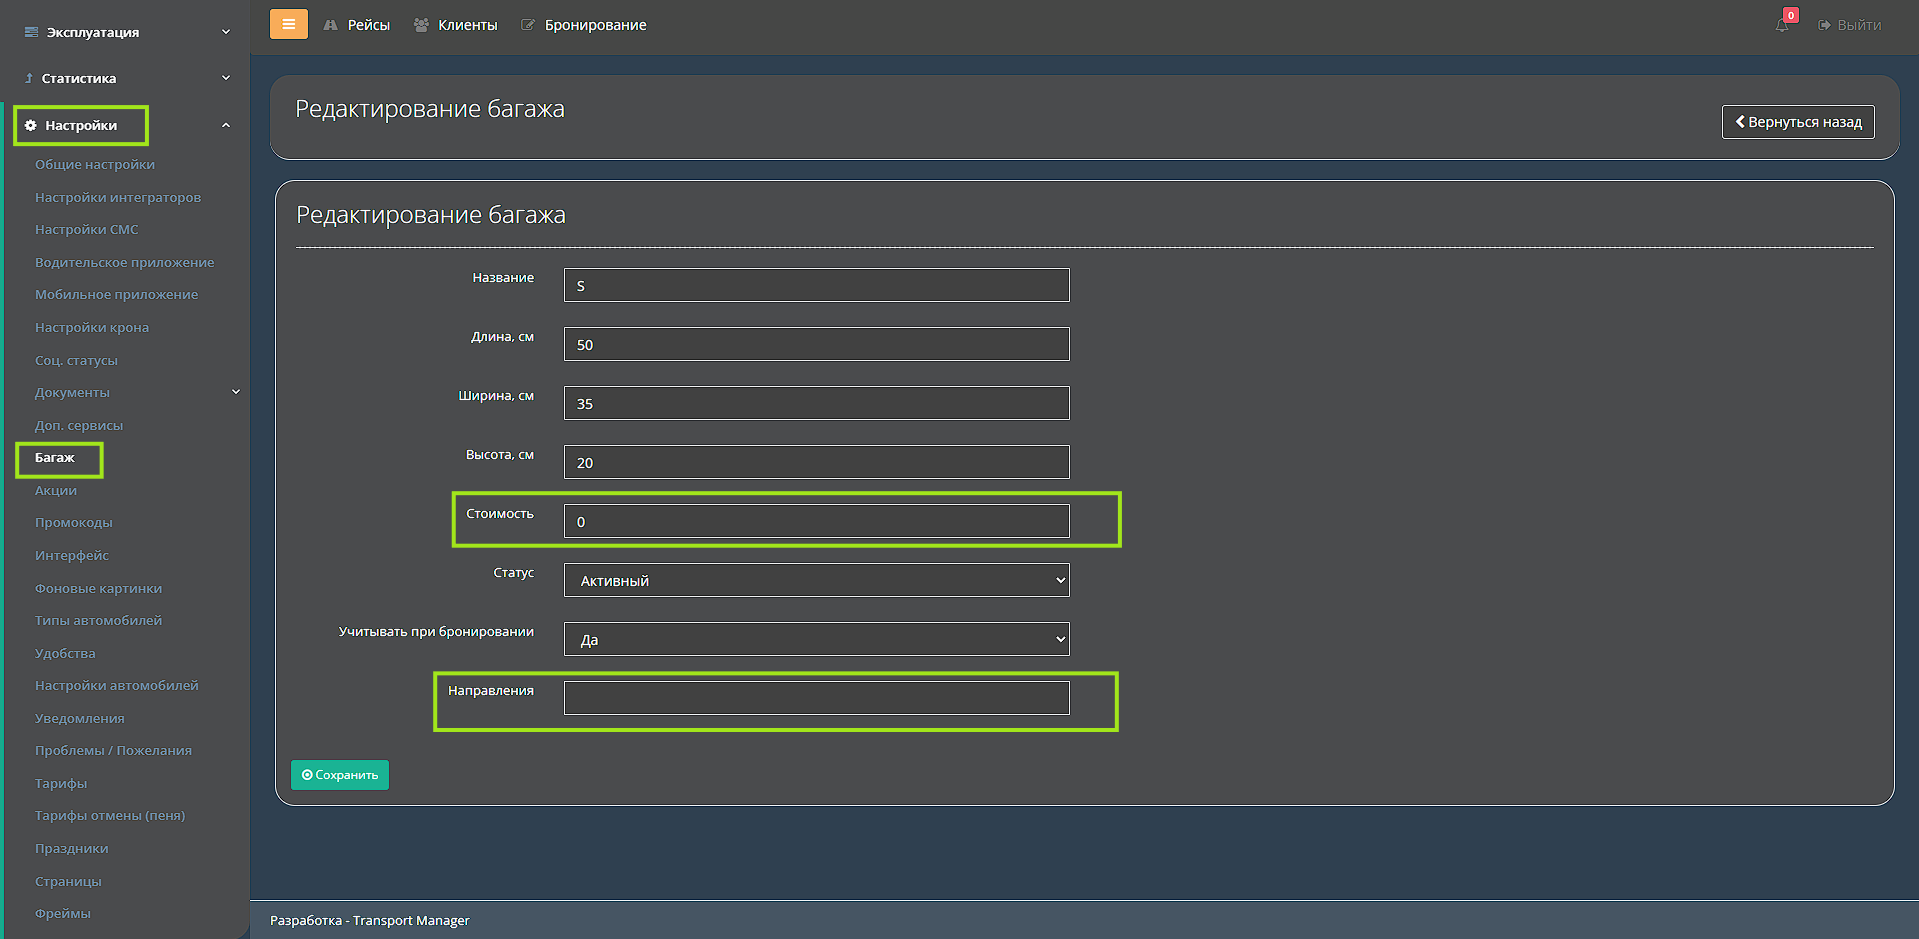The height and width of the screenshot is (939, 1919).
Task: Open Бронирование in the top navigation
Action: 584,25
